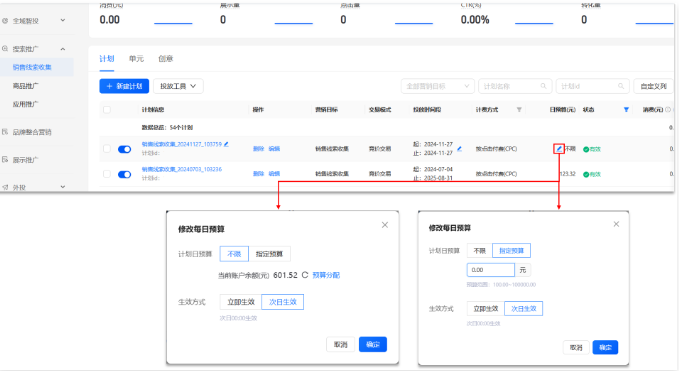Select 不限 in the dialog with 0.00 field
679x371 pixels.
pyautogui.click(x=479, y=251)
